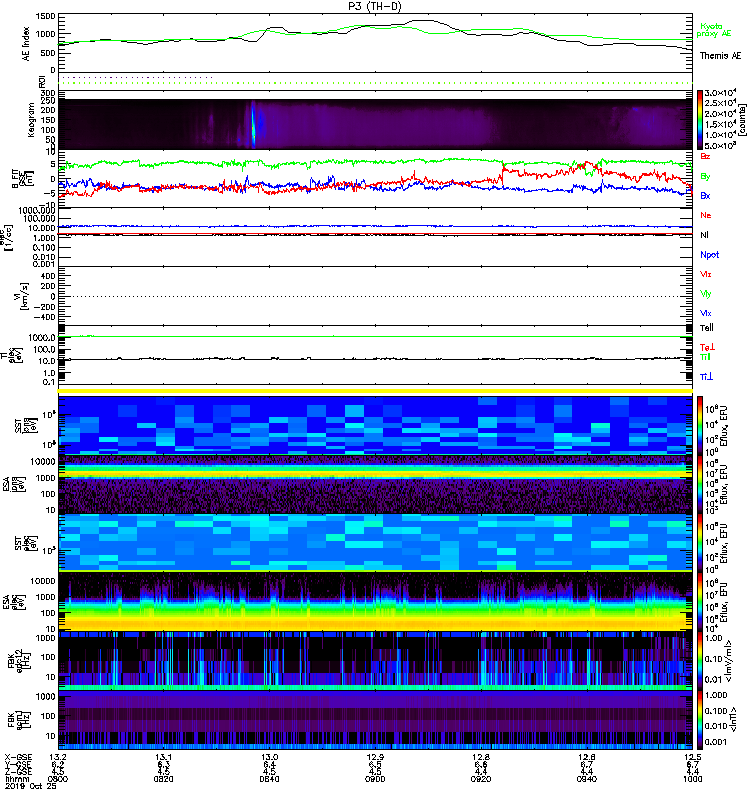This screenshot has width=750, height=800.
Task: Click the AE Index axis label
Action: click(x=26, y=44)
